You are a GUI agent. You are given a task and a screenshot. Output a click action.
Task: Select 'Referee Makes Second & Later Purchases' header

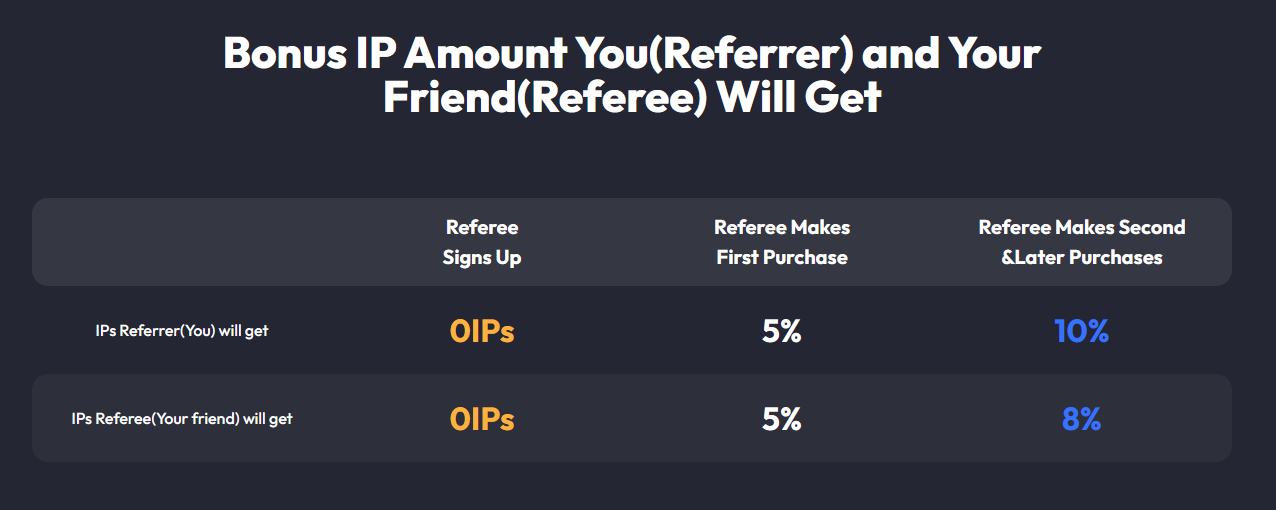[1082, 242]
